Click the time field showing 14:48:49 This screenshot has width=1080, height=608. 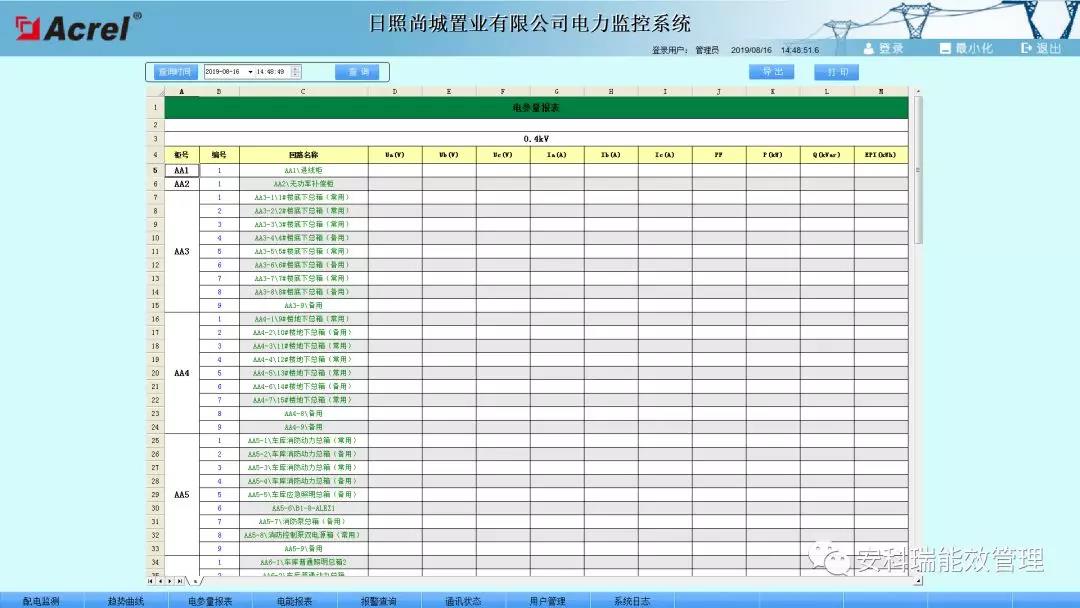271,72
